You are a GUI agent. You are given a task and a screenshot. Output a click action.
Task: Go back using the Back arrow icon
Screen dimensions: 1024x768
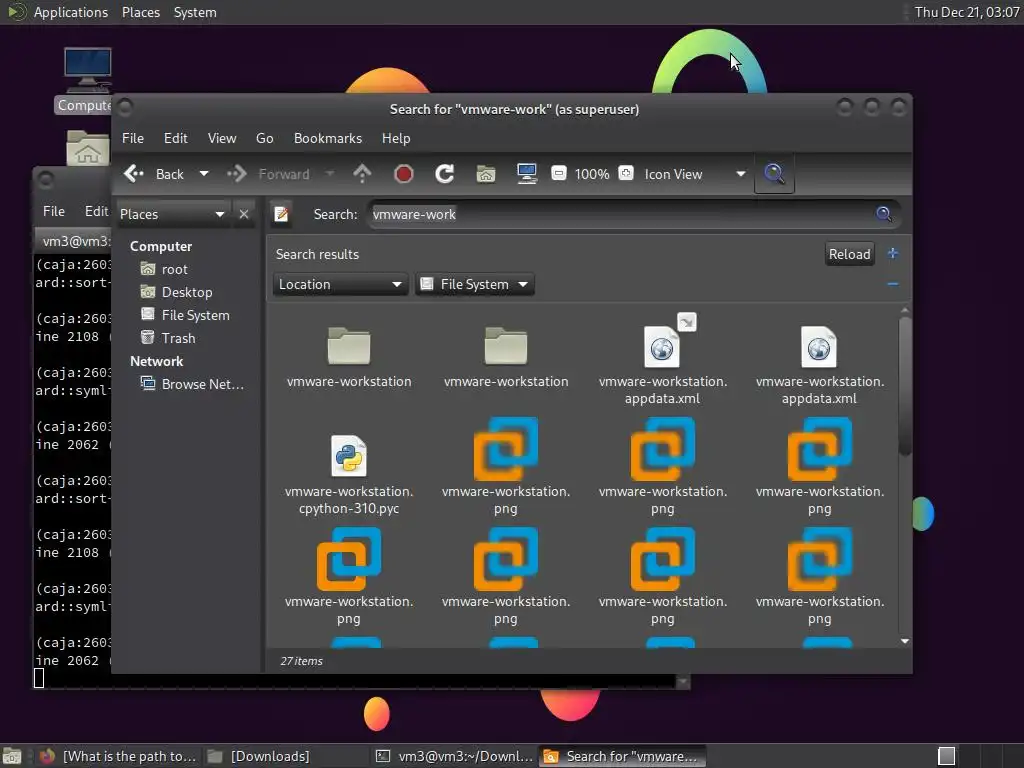pyautogui.click(x=134, y=174)
